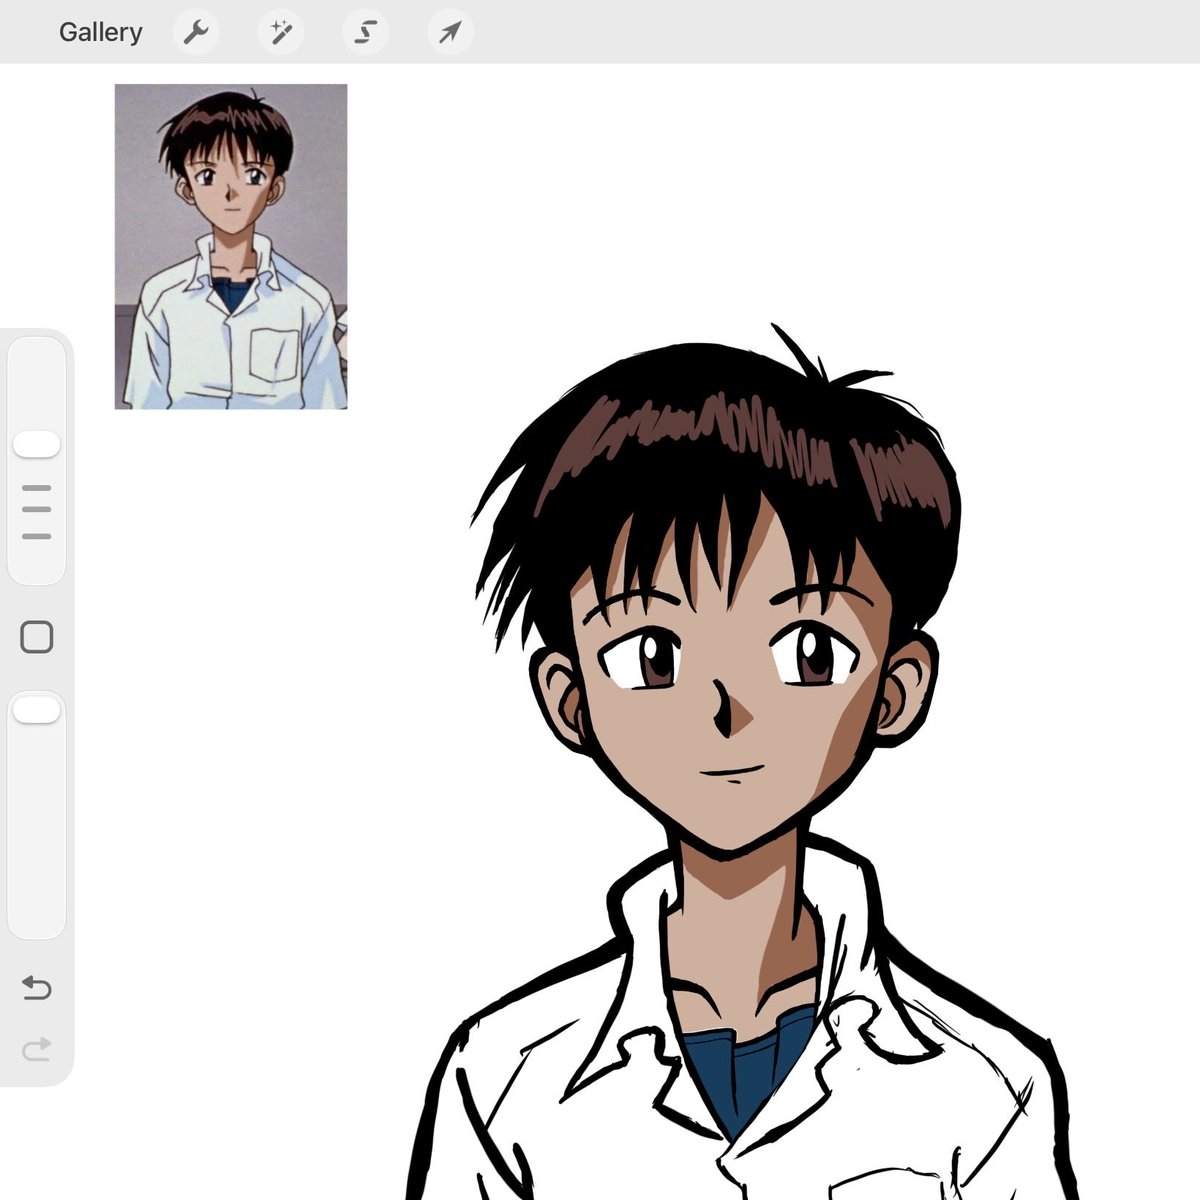Activate the Selection tool (S ribbon)
The image size is (1200, 1200).
point(366,32)
